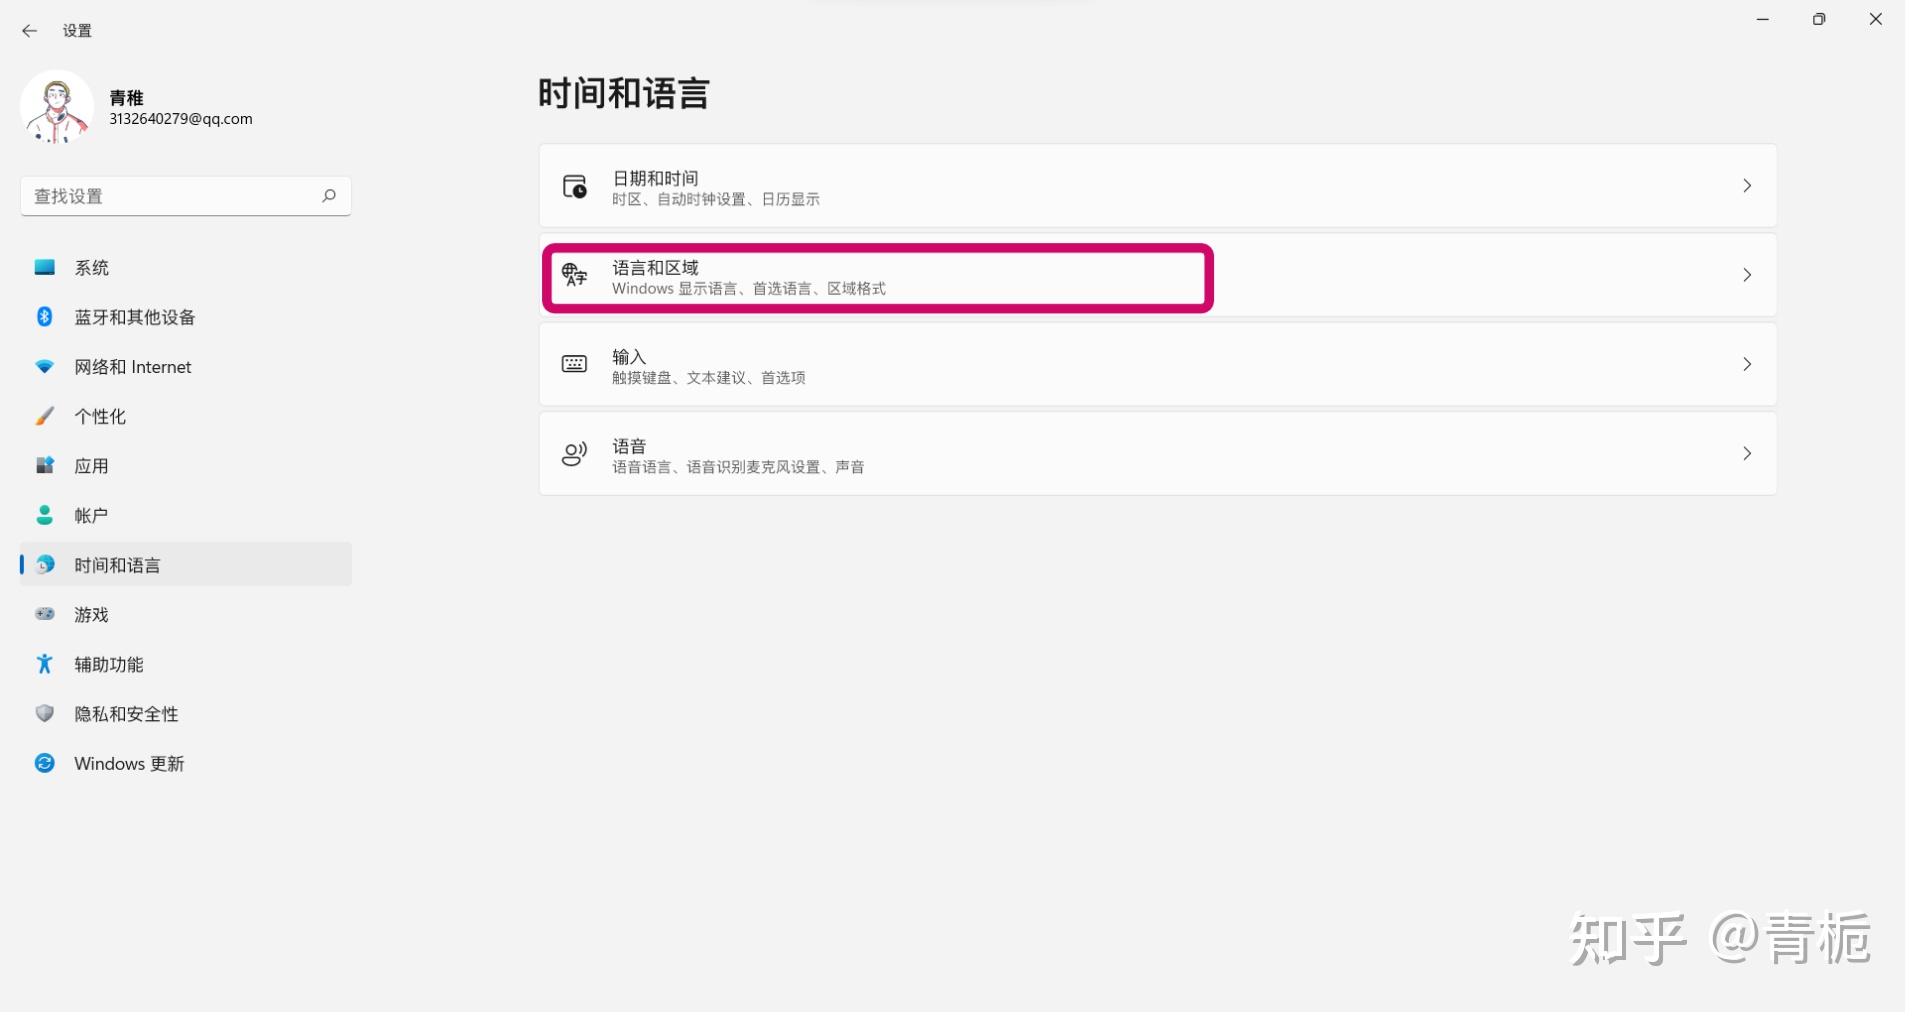Screen dimensions: 1920x1017
Task: Open 辅助功能 accessibility settings
Action: pos(44,664)
